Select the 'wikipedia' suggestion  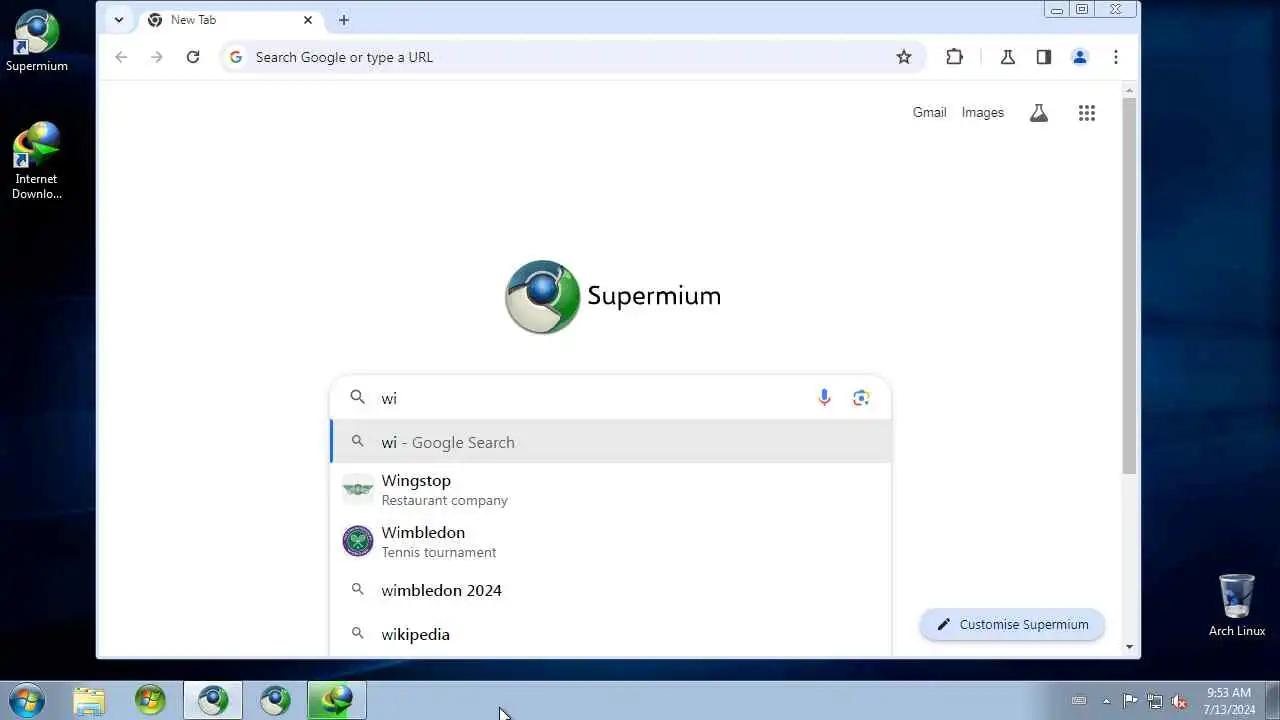pyautogui.click(x=611, y=634)
